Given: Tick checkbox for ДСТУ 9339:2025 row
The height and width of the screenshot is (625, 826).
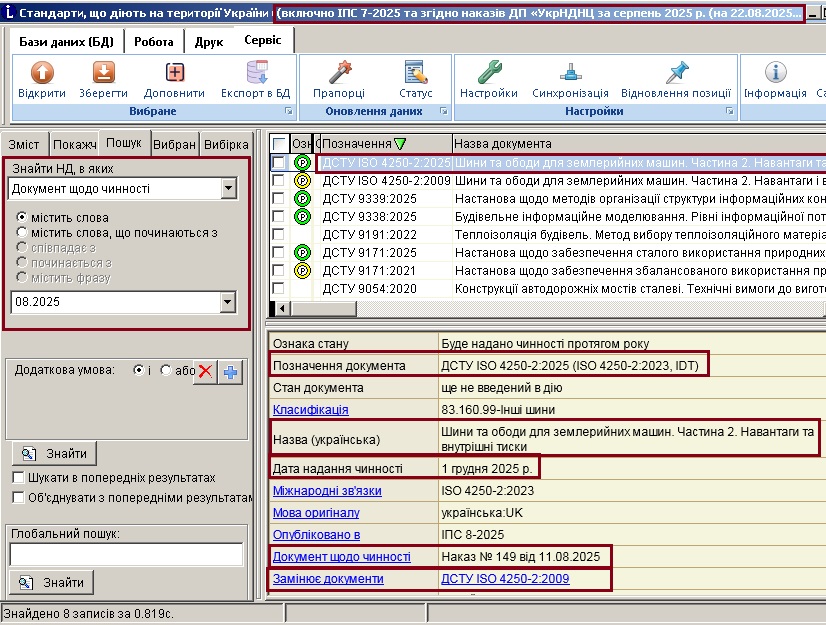Looking at the screenshot, I should click(x=279, y=199).
